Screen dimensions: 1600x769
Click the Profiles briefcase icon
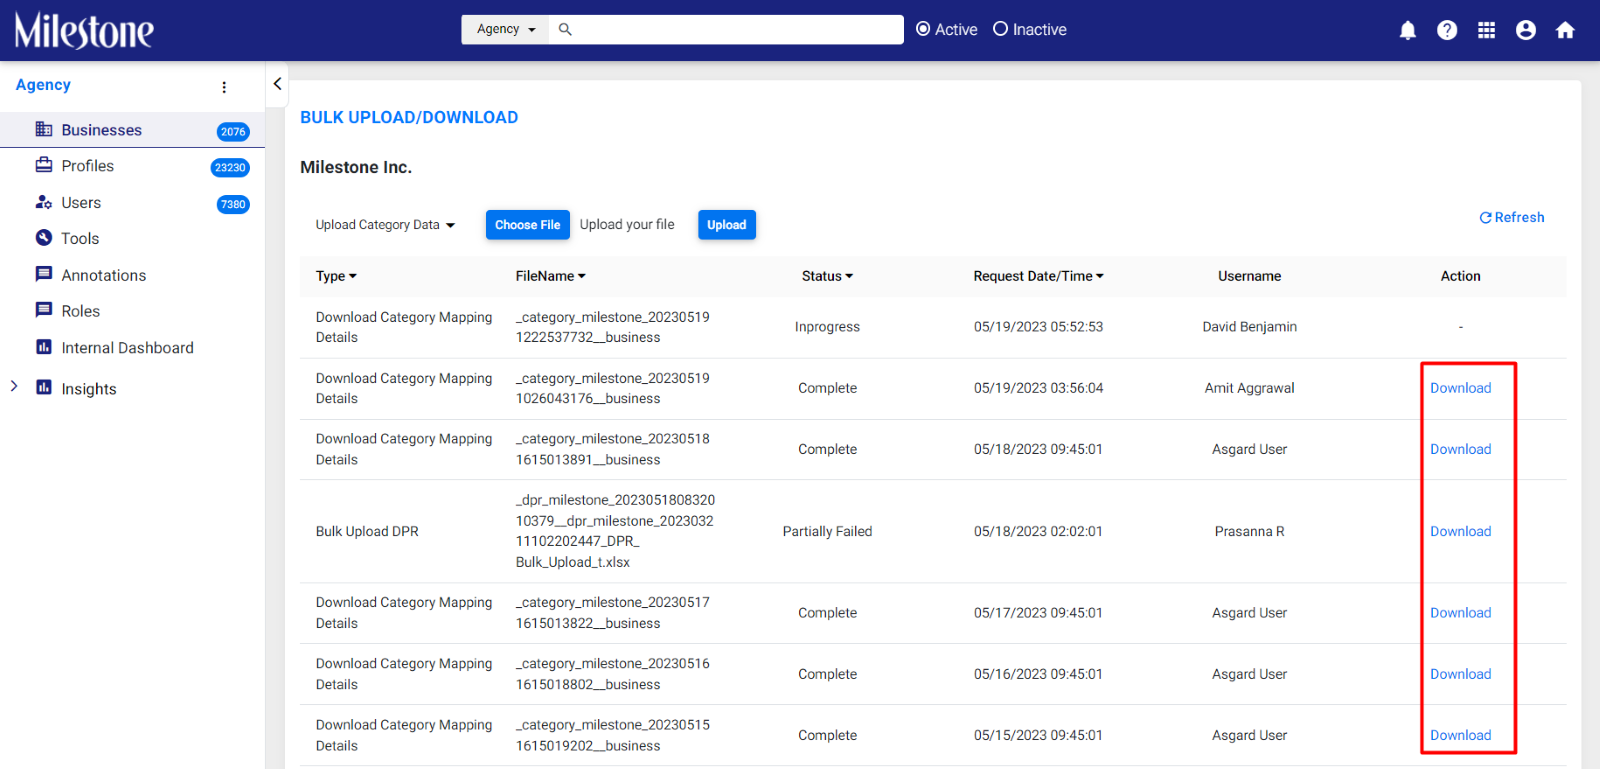tap(44, 165)
